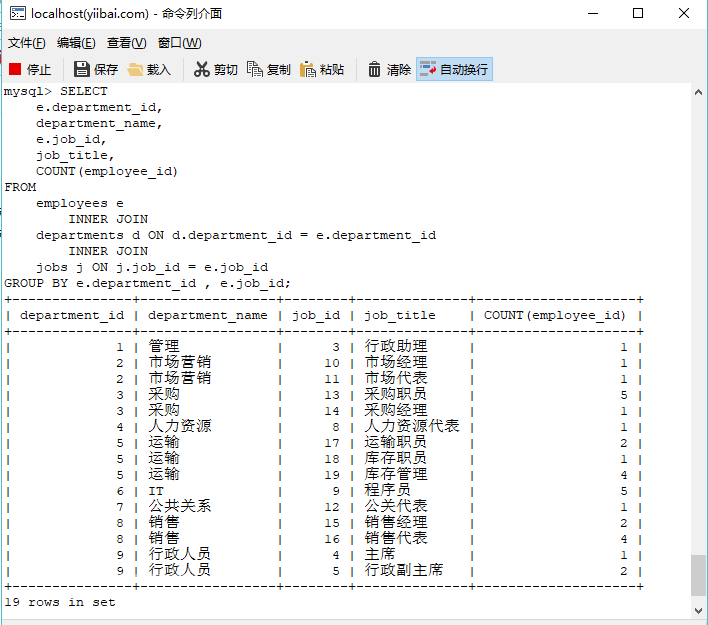
Task: Click the vertical scrollbar thumb
Action: [x=698, y=575]
